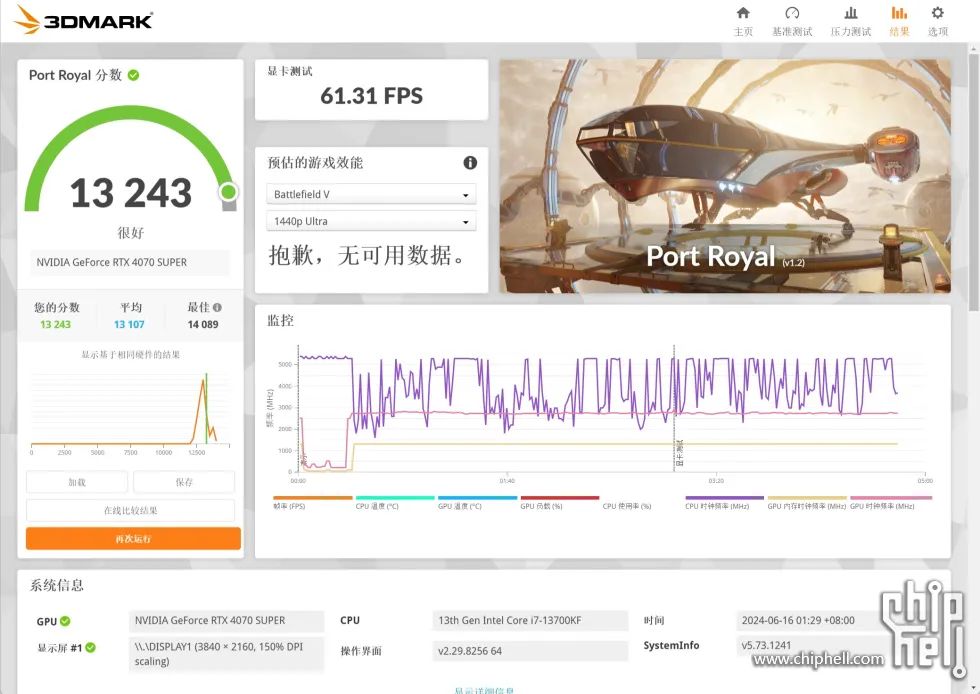The width and height of the screenshot is (980, 694).
Task: Open the 1440p Ultra resolution dropdown
Action: click(371, 221)
